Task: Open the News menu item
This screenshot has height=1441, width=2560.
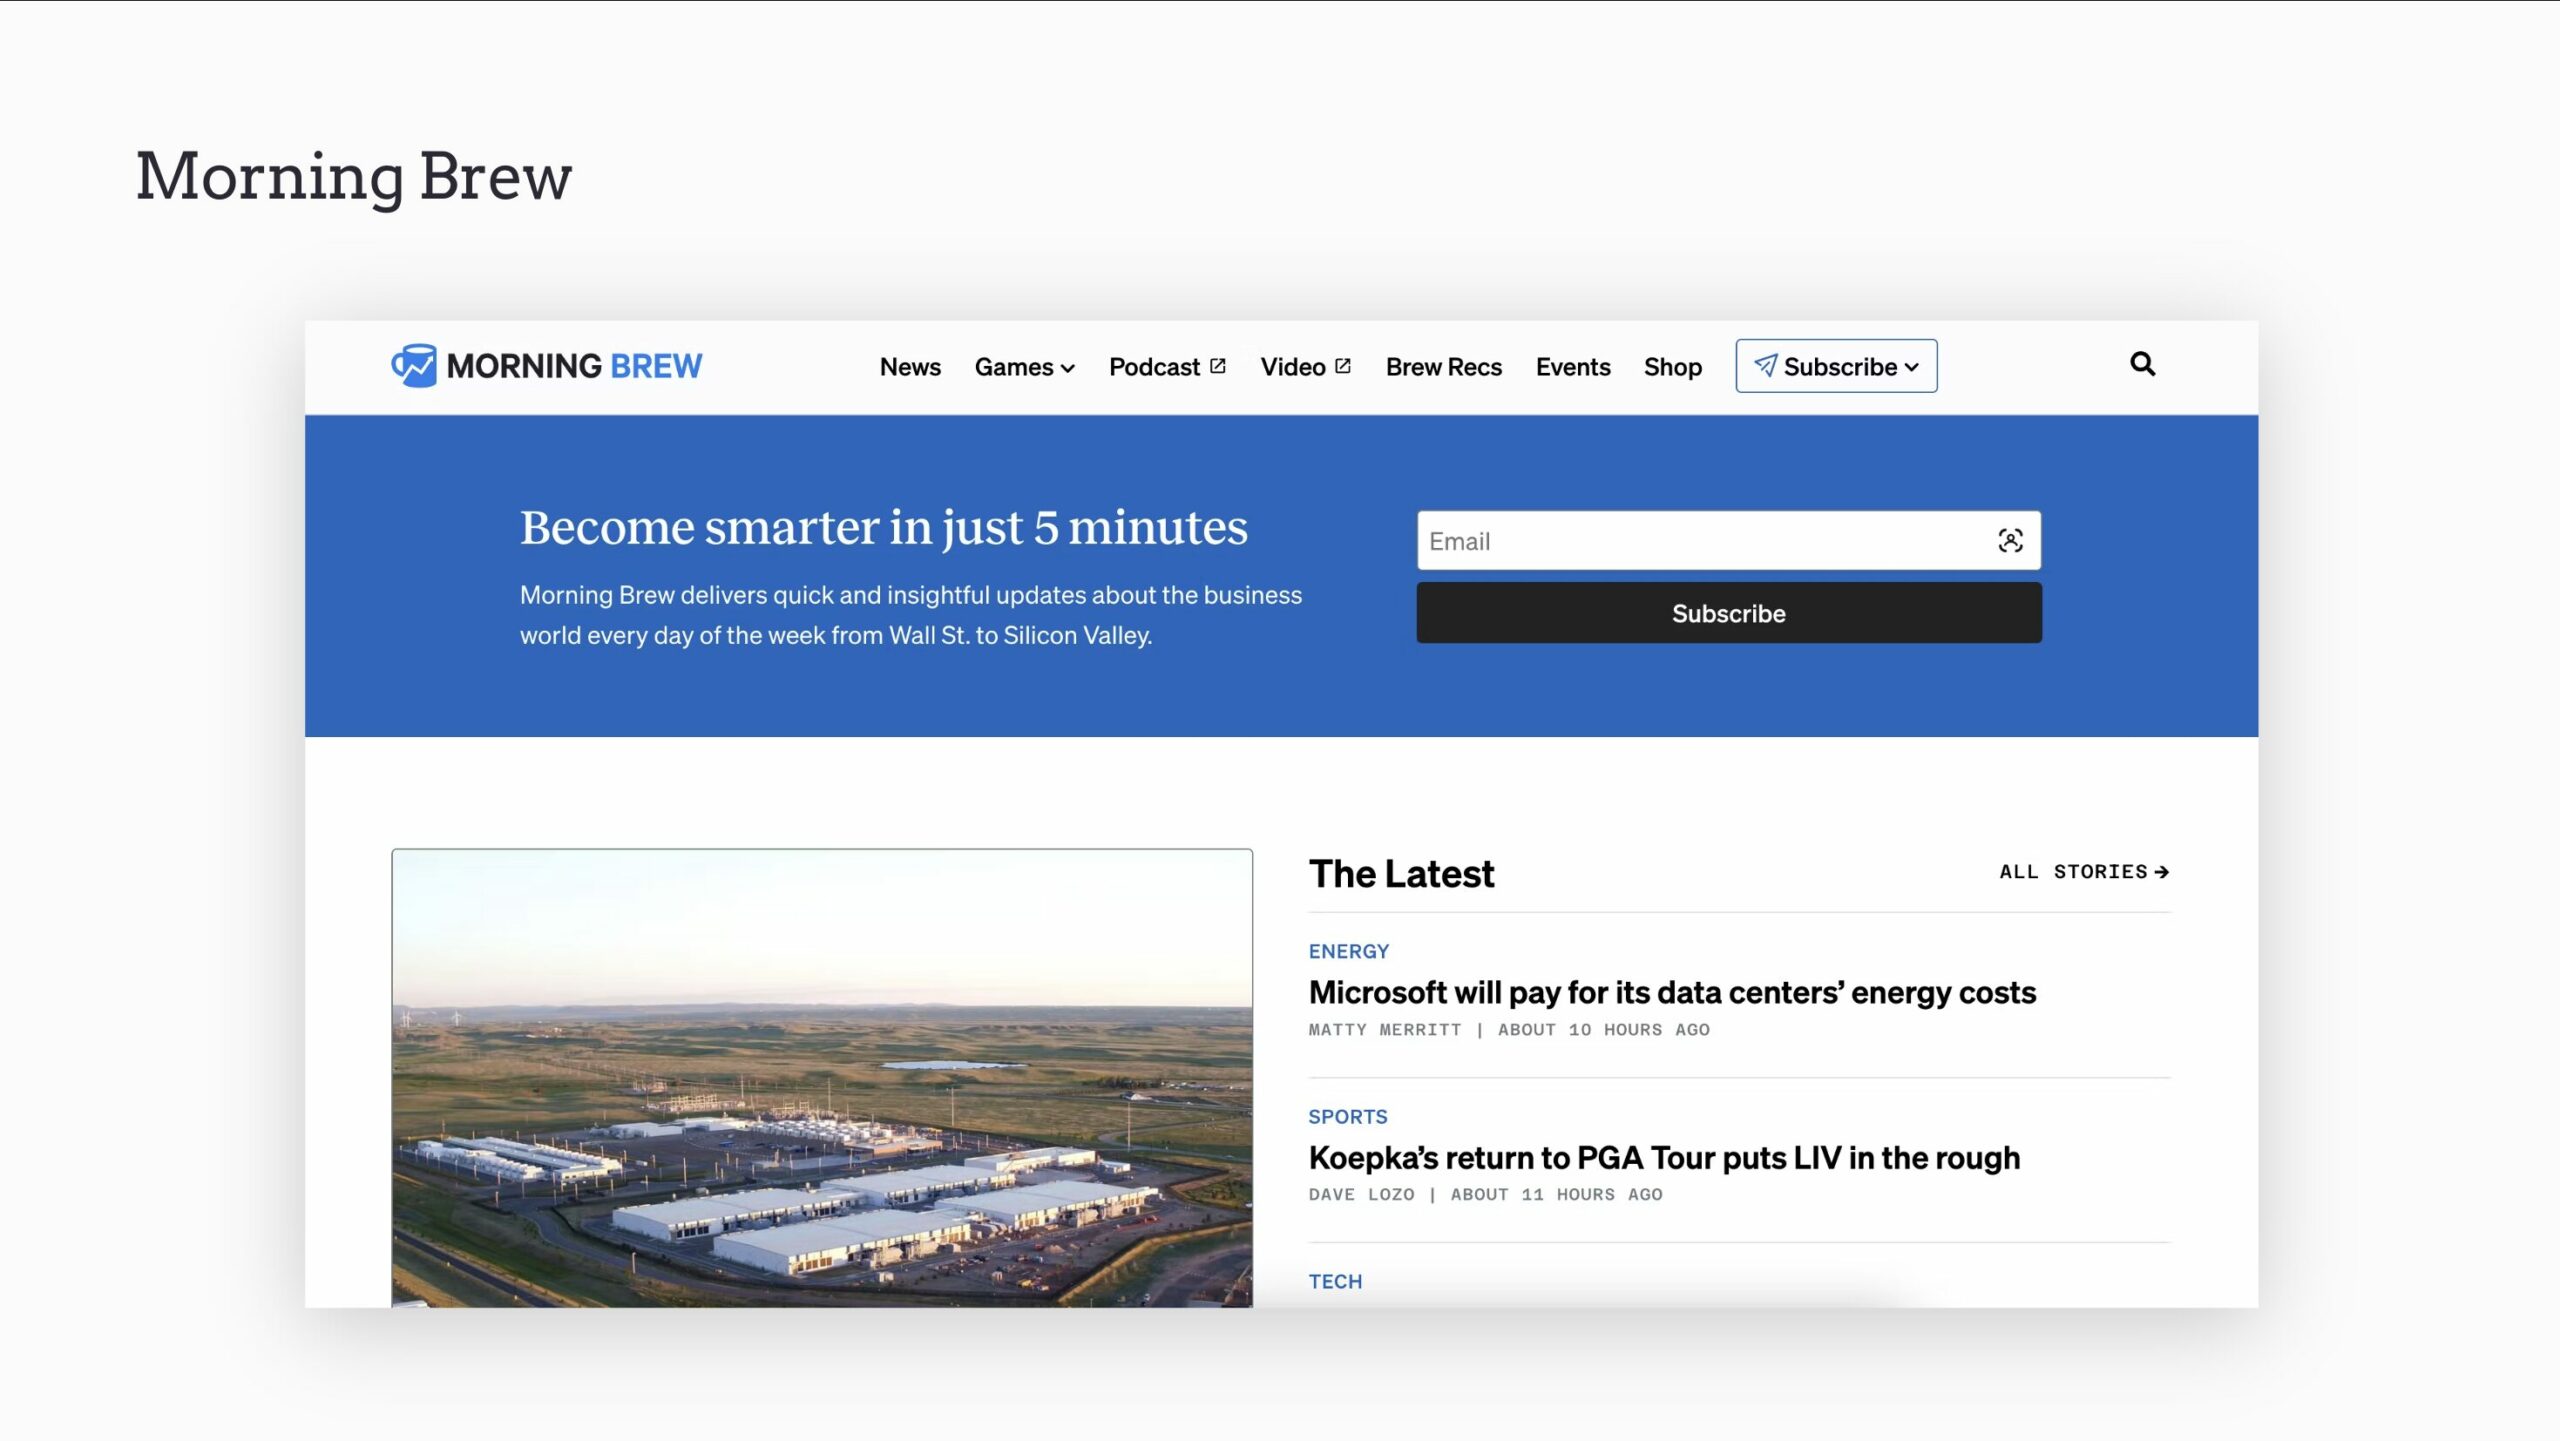Action: pos(910,367)
